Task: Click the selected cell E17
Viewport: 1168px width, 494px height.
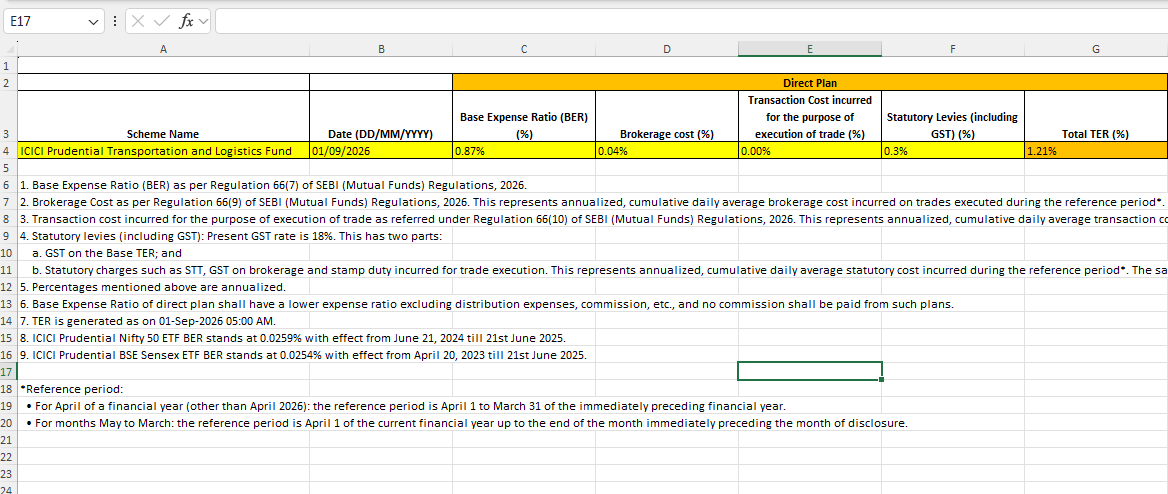Action: [810, 371]
